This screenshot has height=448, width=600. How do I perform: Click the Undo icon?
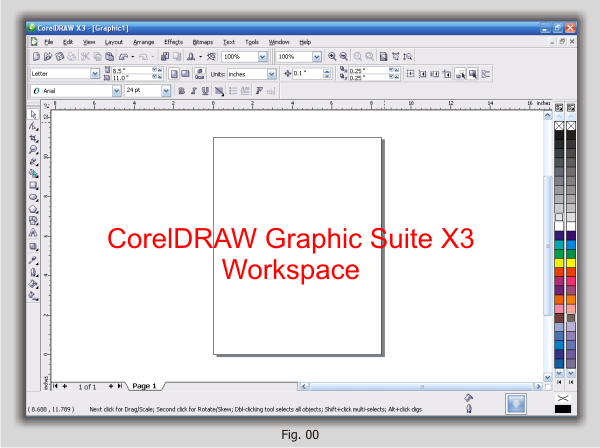tap(123, 57)
